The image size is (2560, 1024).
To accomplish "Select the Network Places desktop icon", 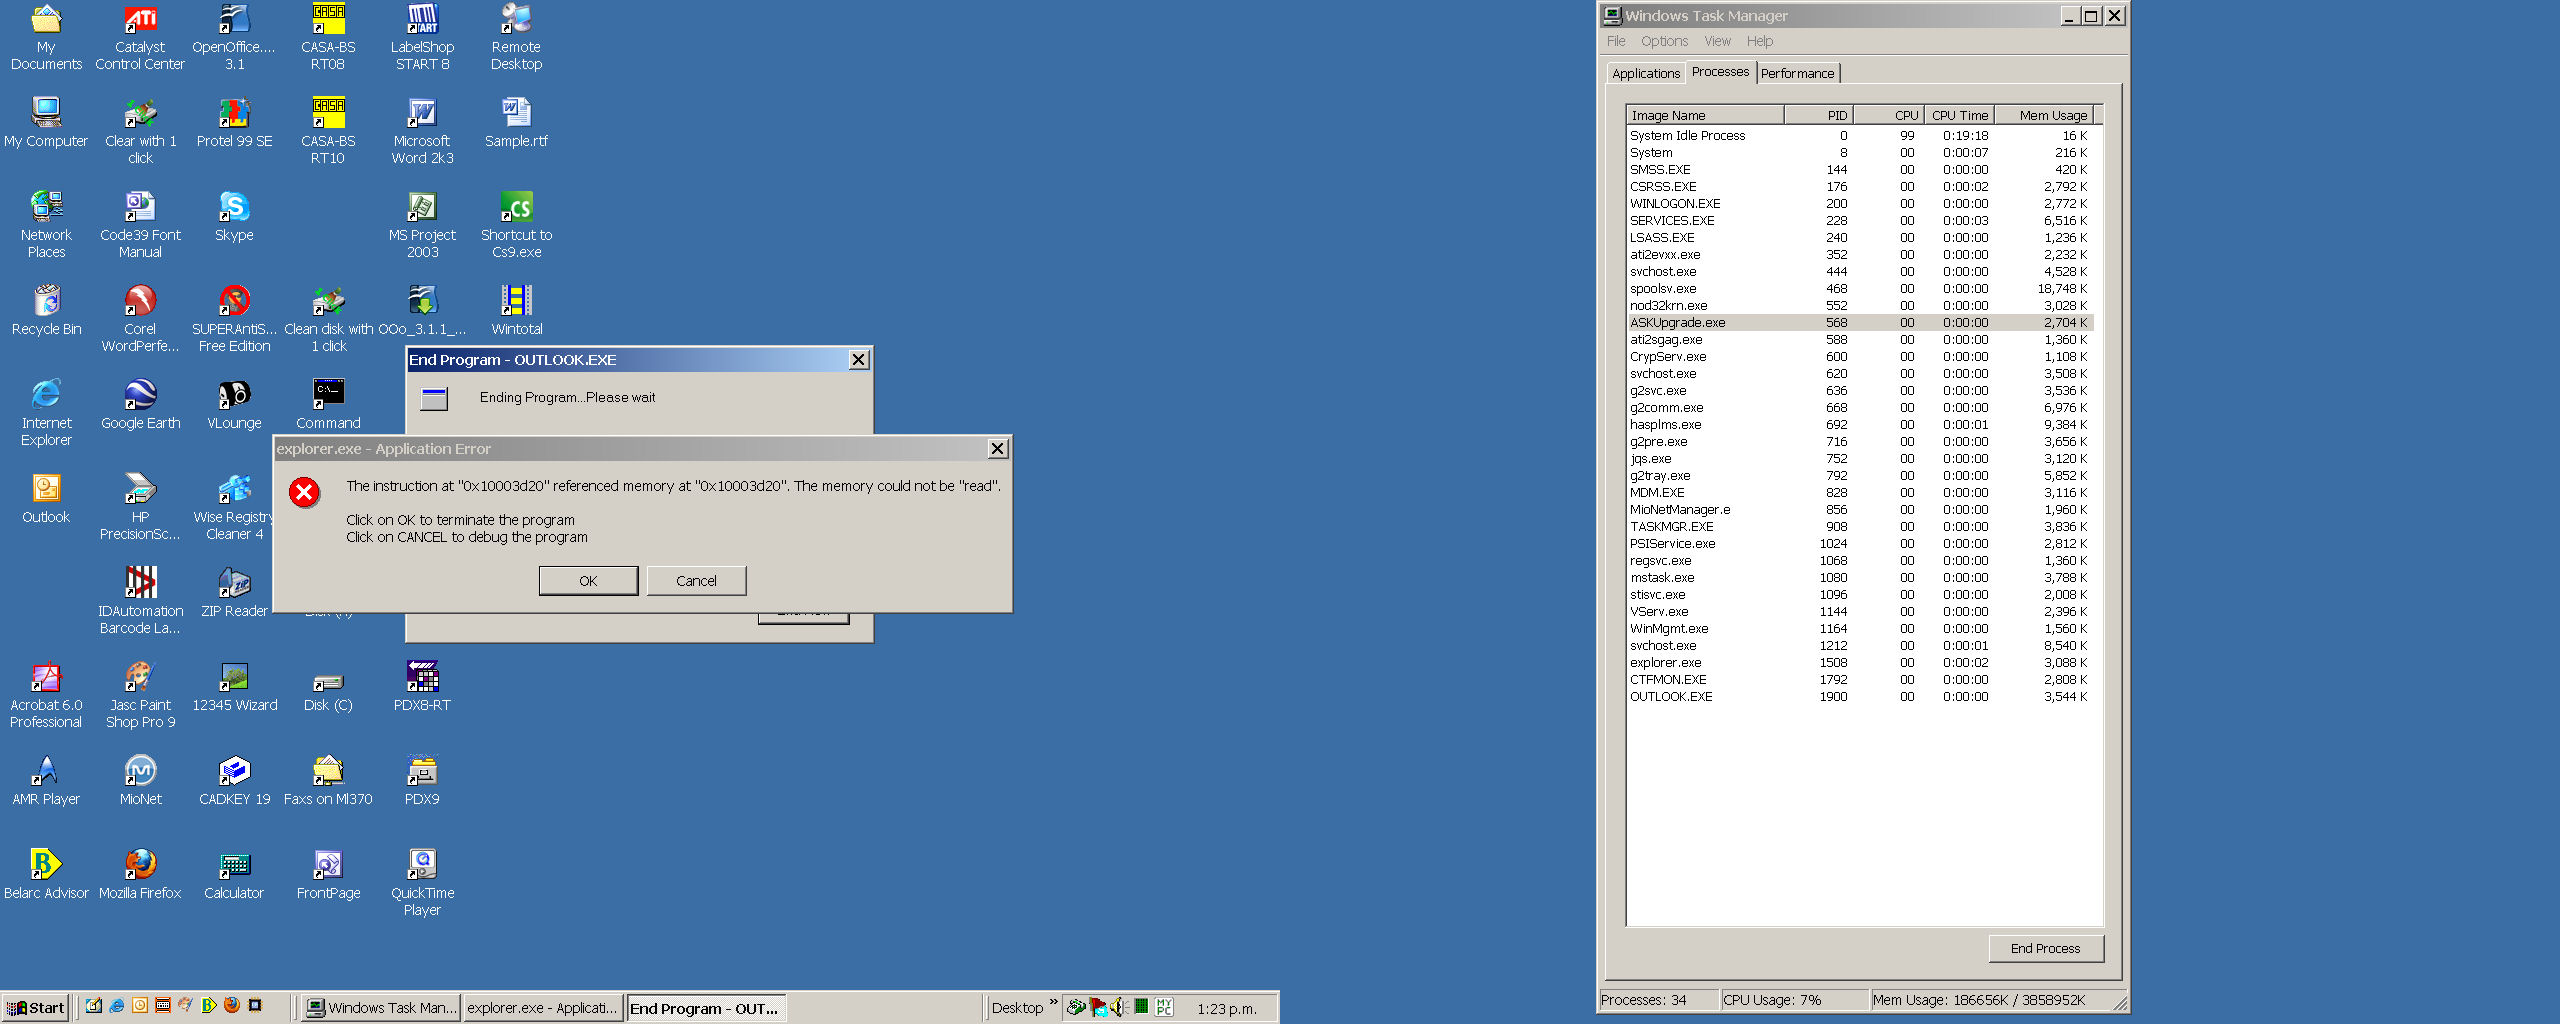I will 46,225.
